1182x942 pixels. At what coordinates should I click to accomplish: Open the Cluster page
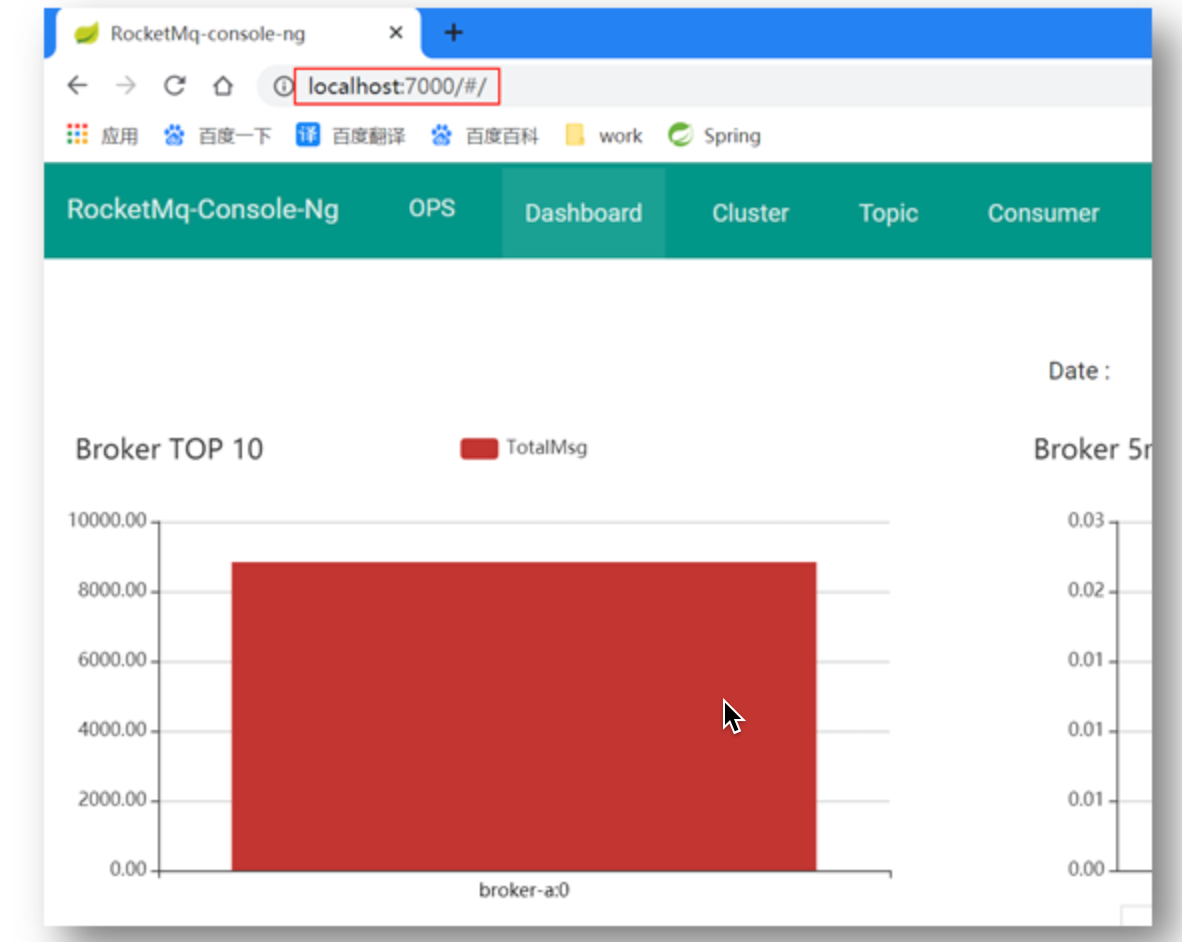[751, 213]
